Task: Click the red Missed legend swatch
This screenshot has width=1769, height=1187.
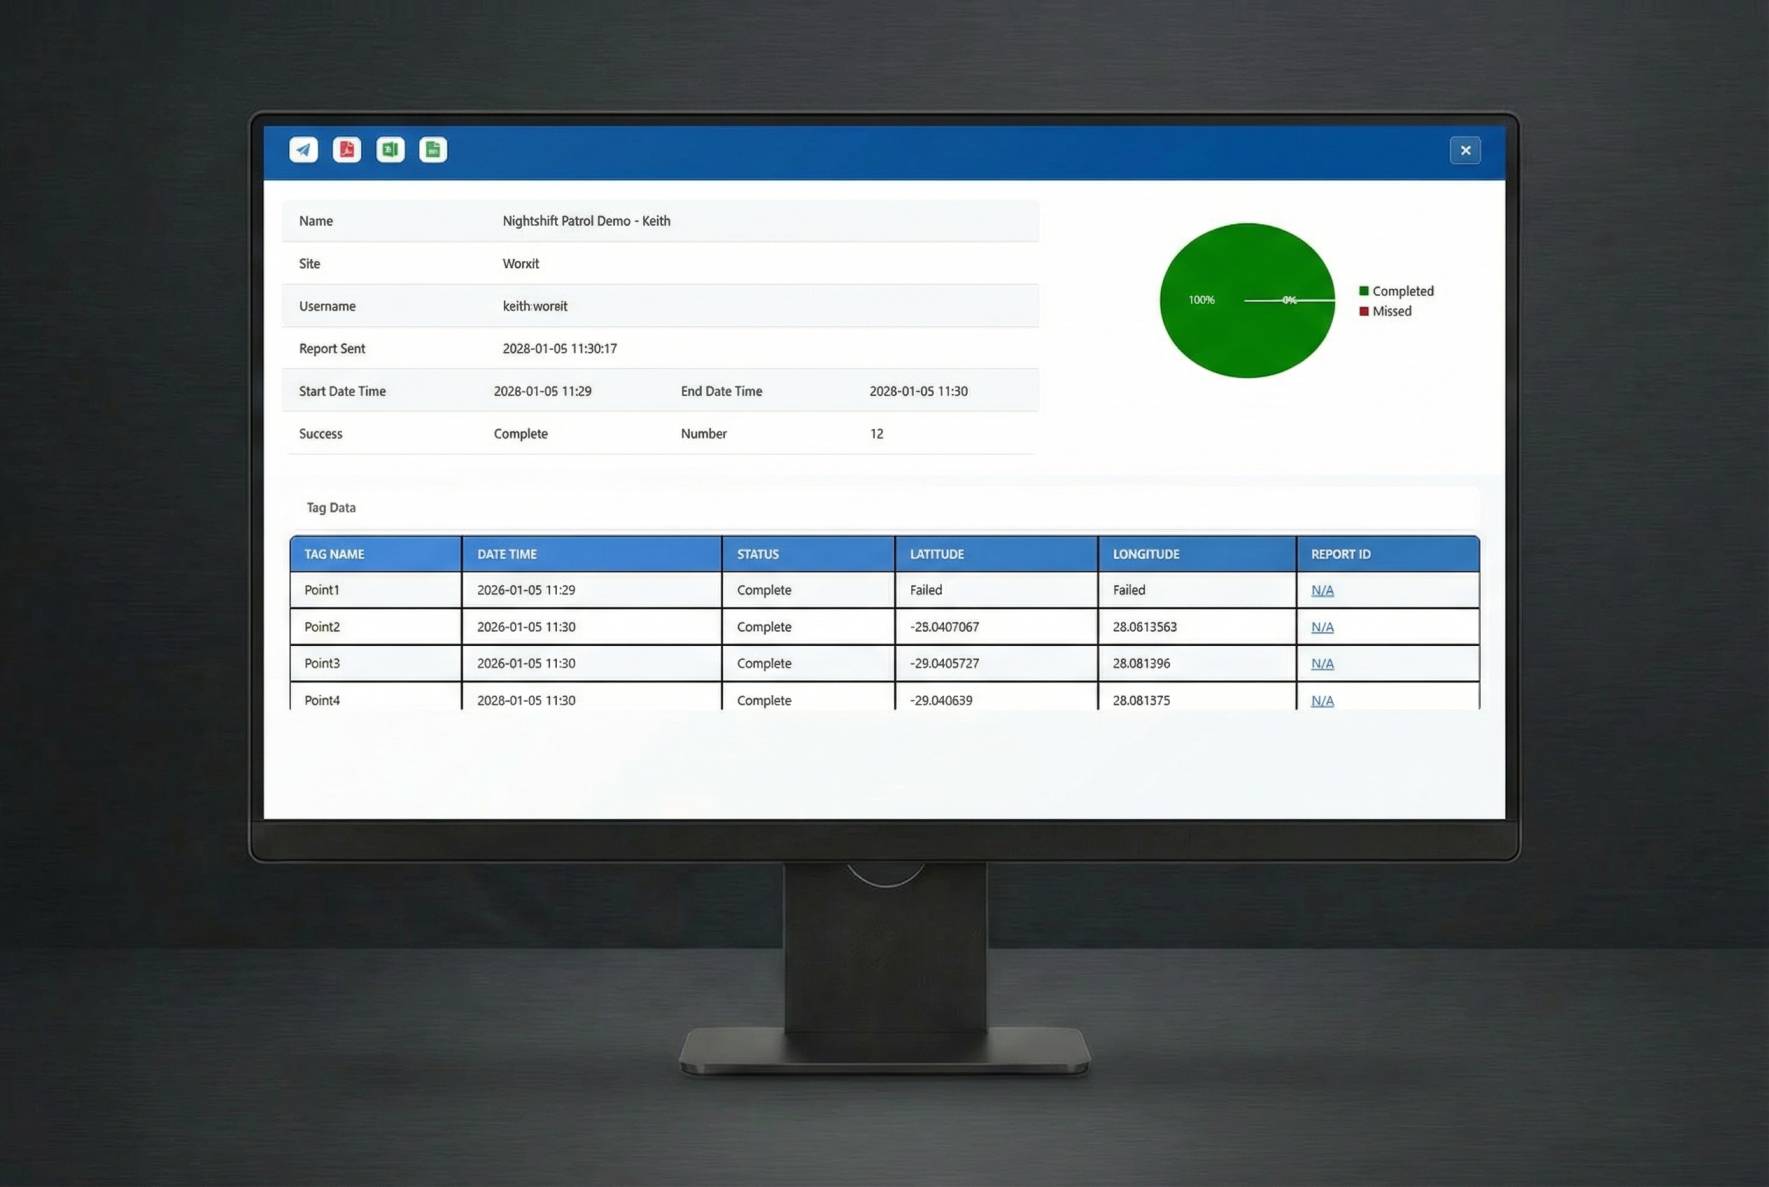Action: 1363,312
